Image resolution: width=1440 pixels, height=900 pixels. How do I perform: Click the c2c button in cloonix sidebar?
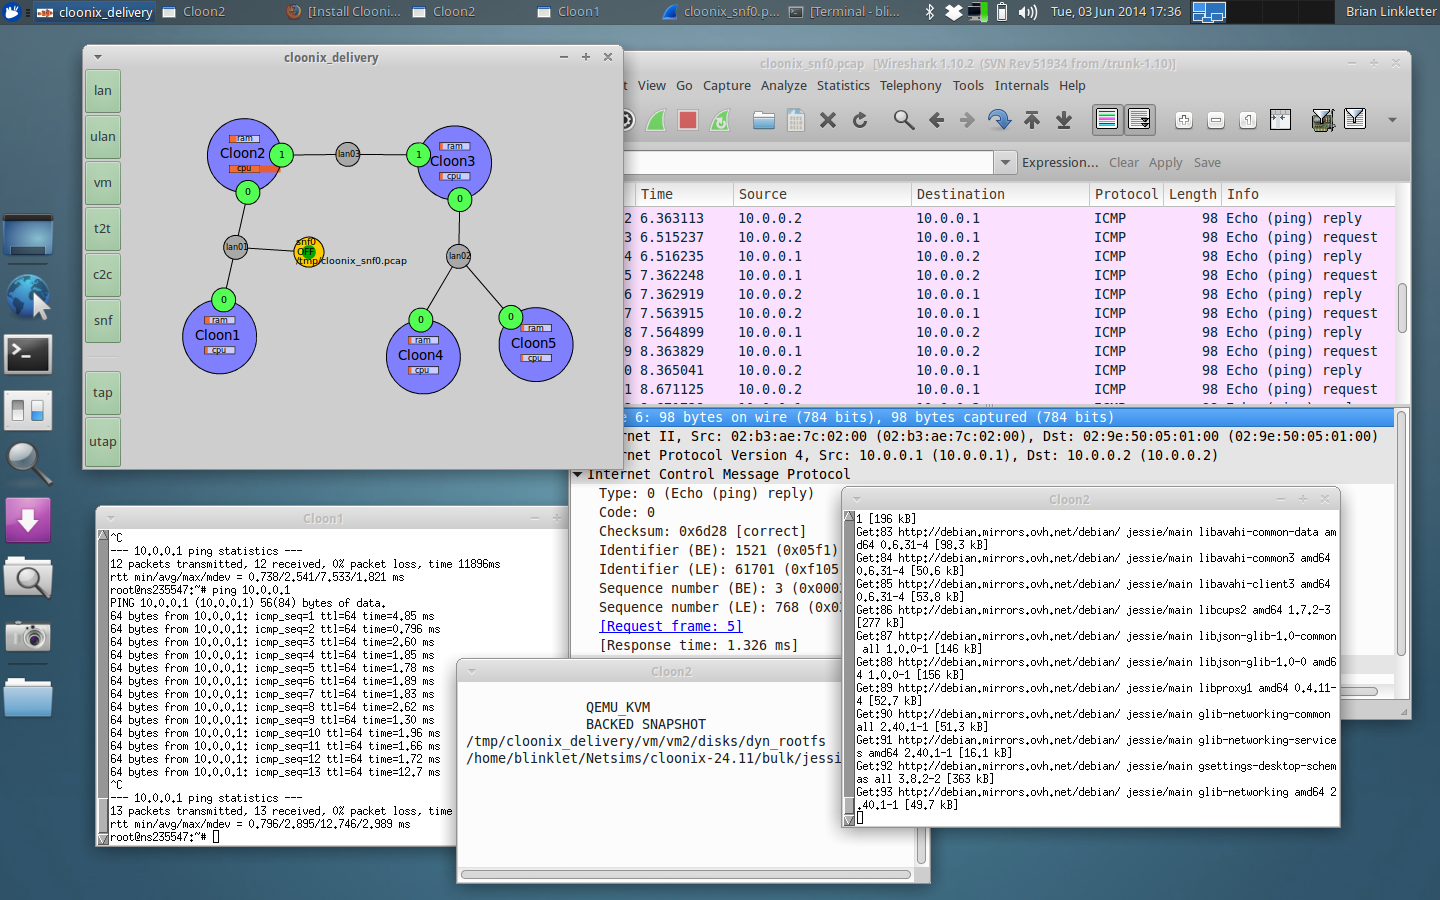tap(103, 275)
